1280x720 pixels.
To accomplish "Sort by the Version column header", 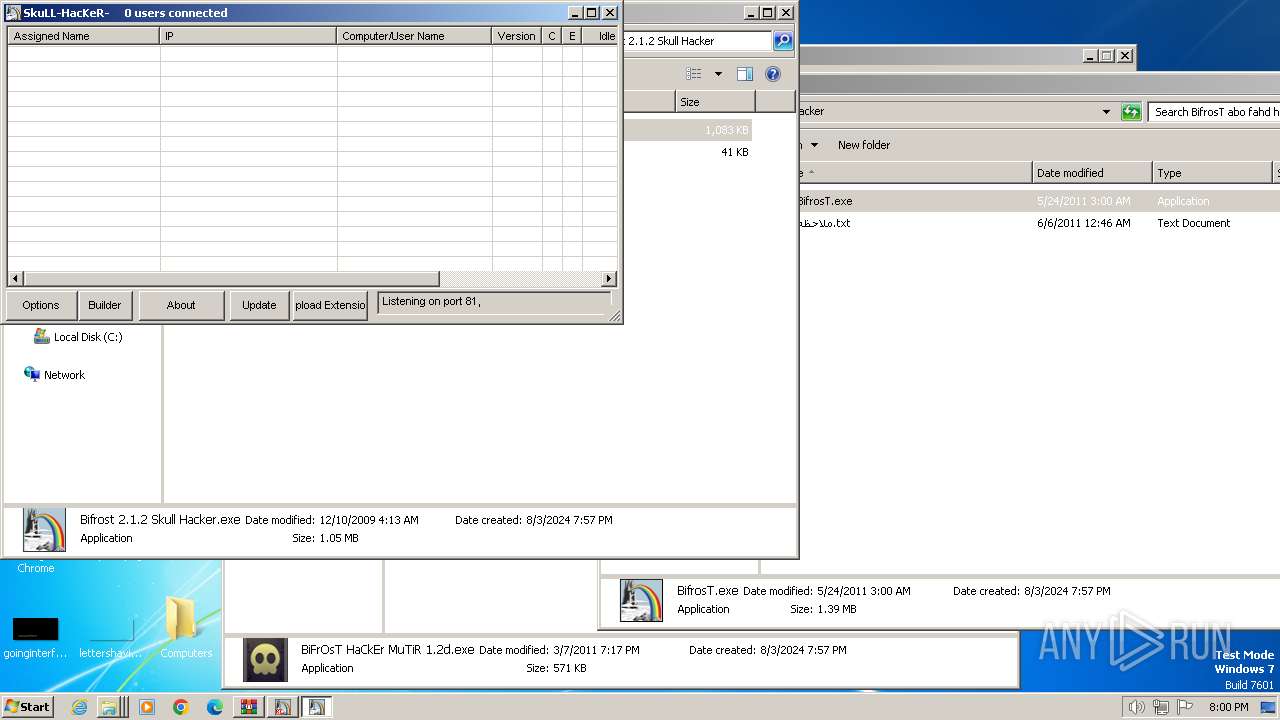I will 517,36.
